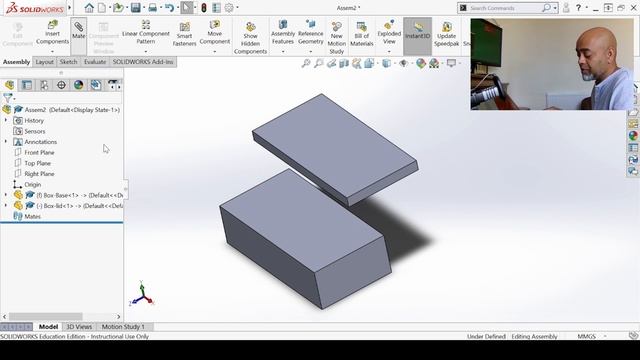
Task: Open the Help question mark menu
Action: point(578,8)
